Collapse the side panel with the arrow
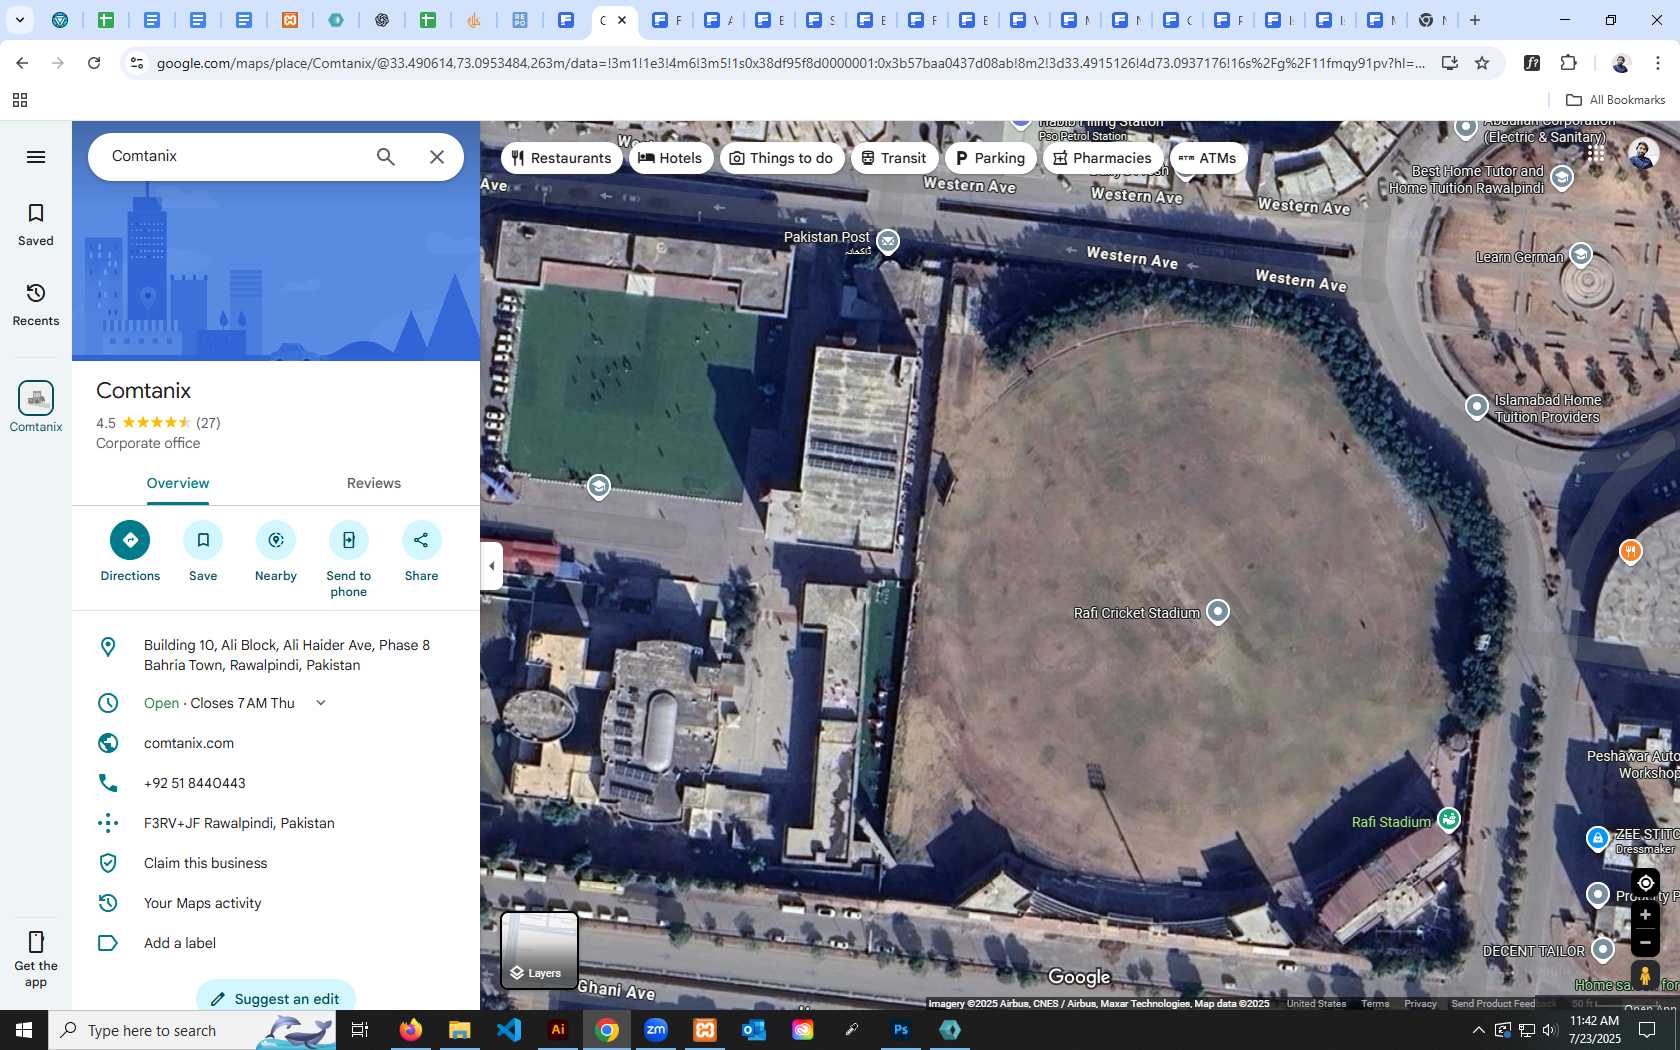Image resolution: width=1680 pixels, height=1050 pixels. pos(491,566)
